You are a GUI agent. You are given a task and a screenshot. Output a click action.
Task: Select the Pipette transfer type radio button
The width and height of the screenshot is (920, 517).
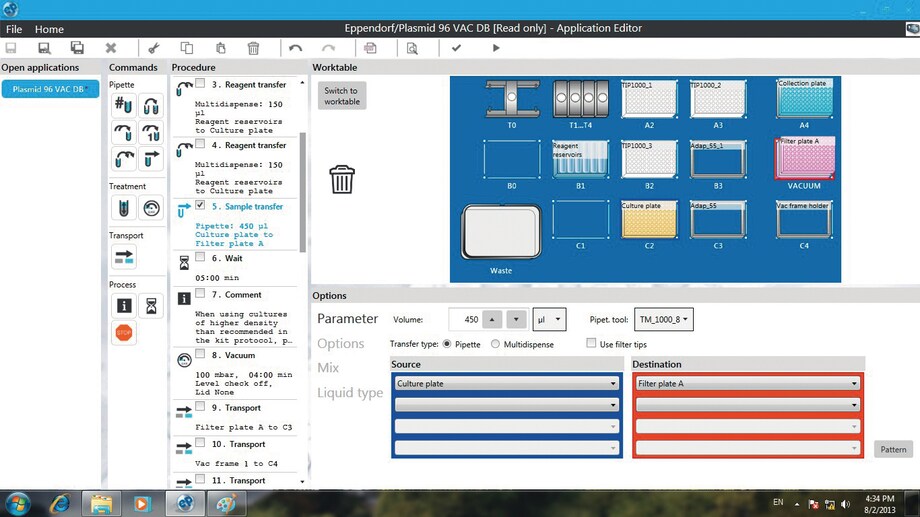pos(447,344)
